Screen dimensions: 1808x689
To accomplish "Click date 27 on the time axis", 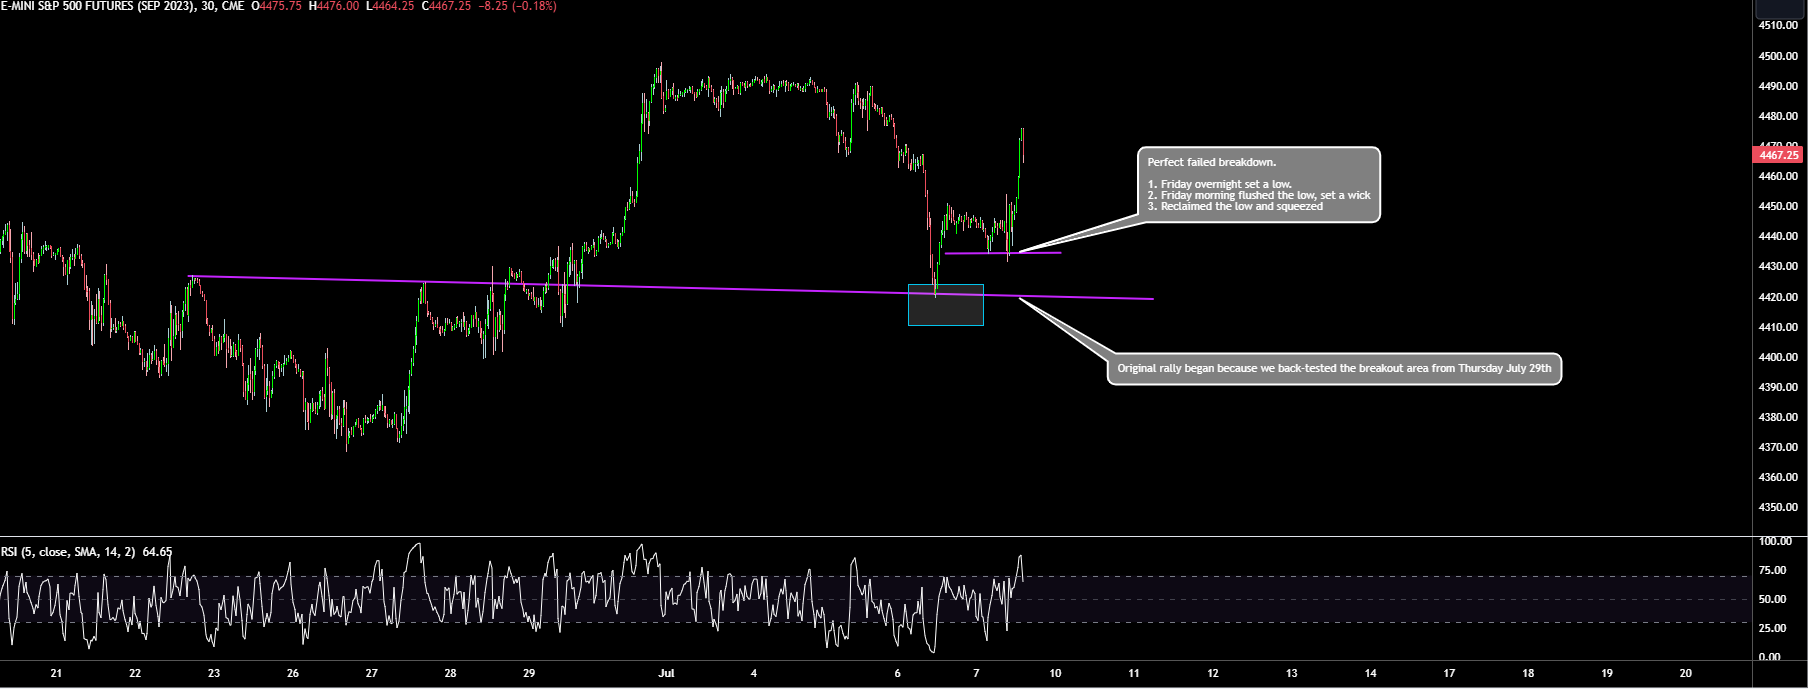I will 371,673.
